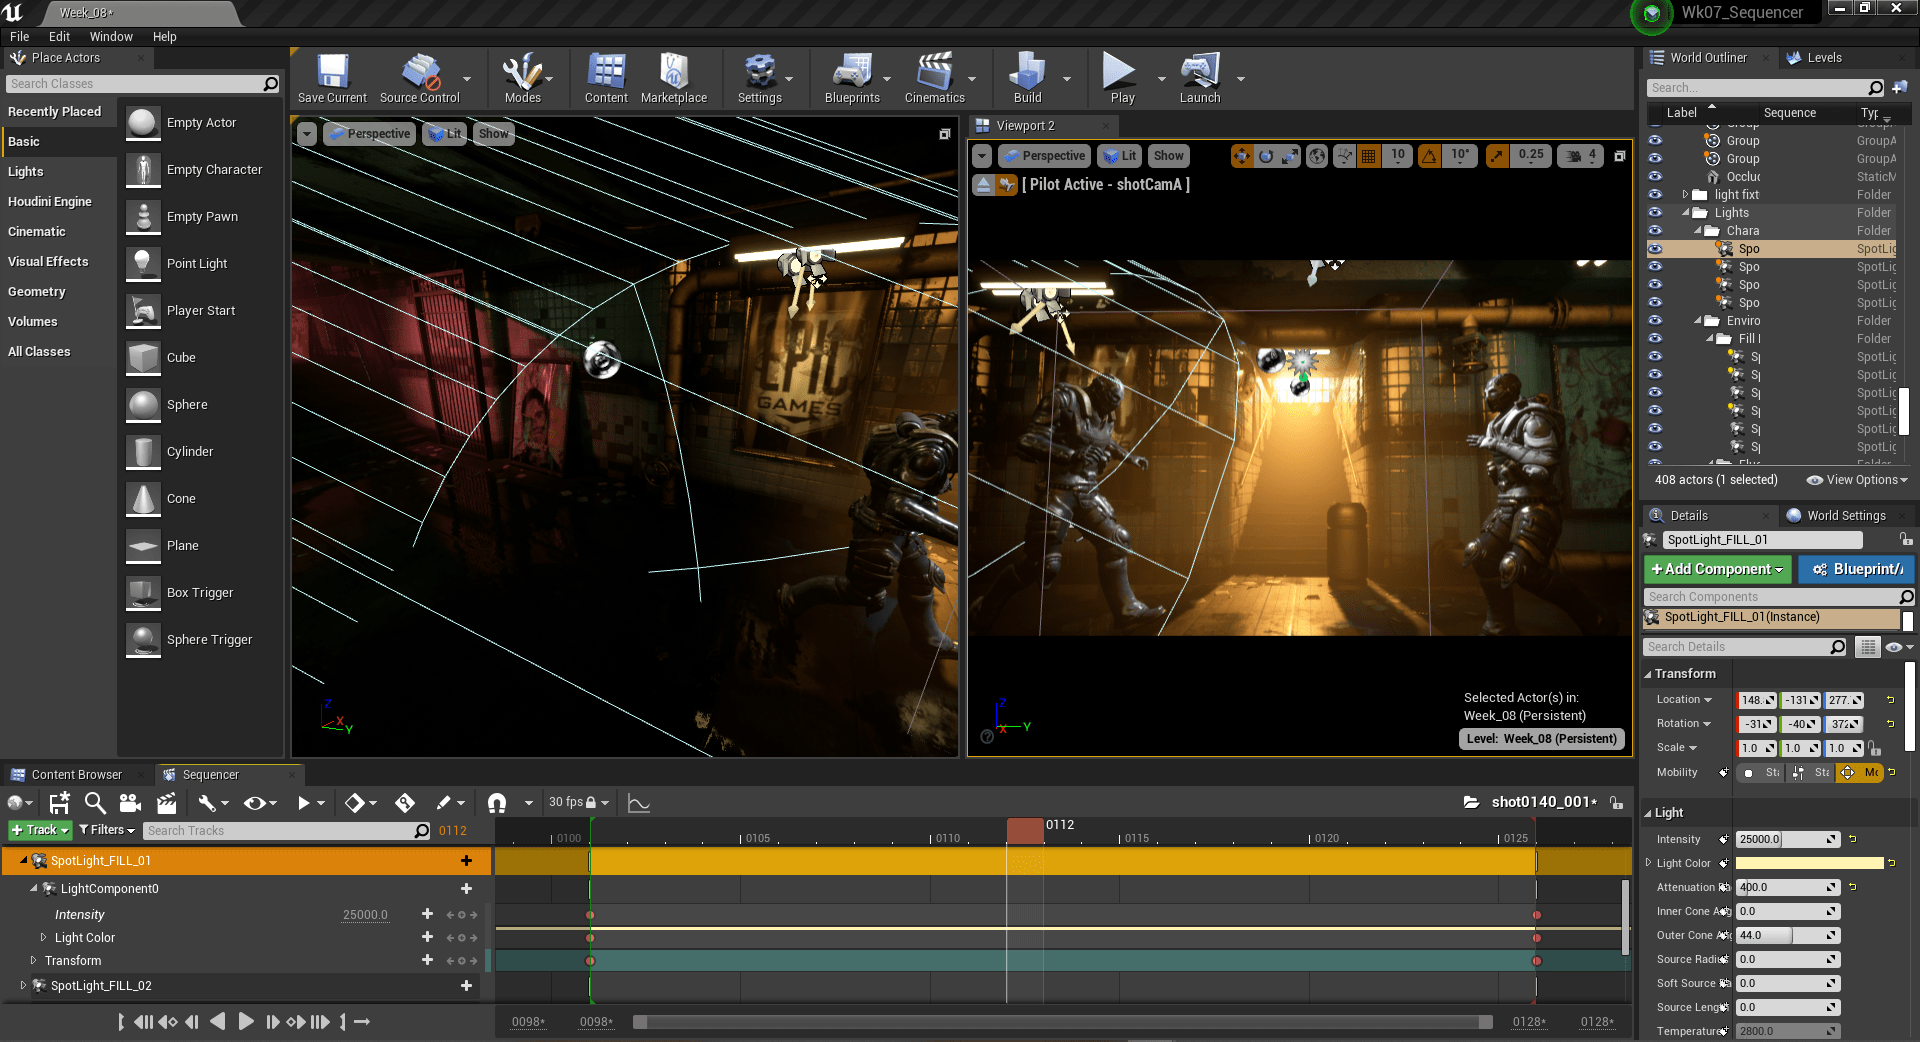1920x1042 pixels.
Task: Toggle visibility of the Enviro folder
Action: click(x=1655, y=321)
